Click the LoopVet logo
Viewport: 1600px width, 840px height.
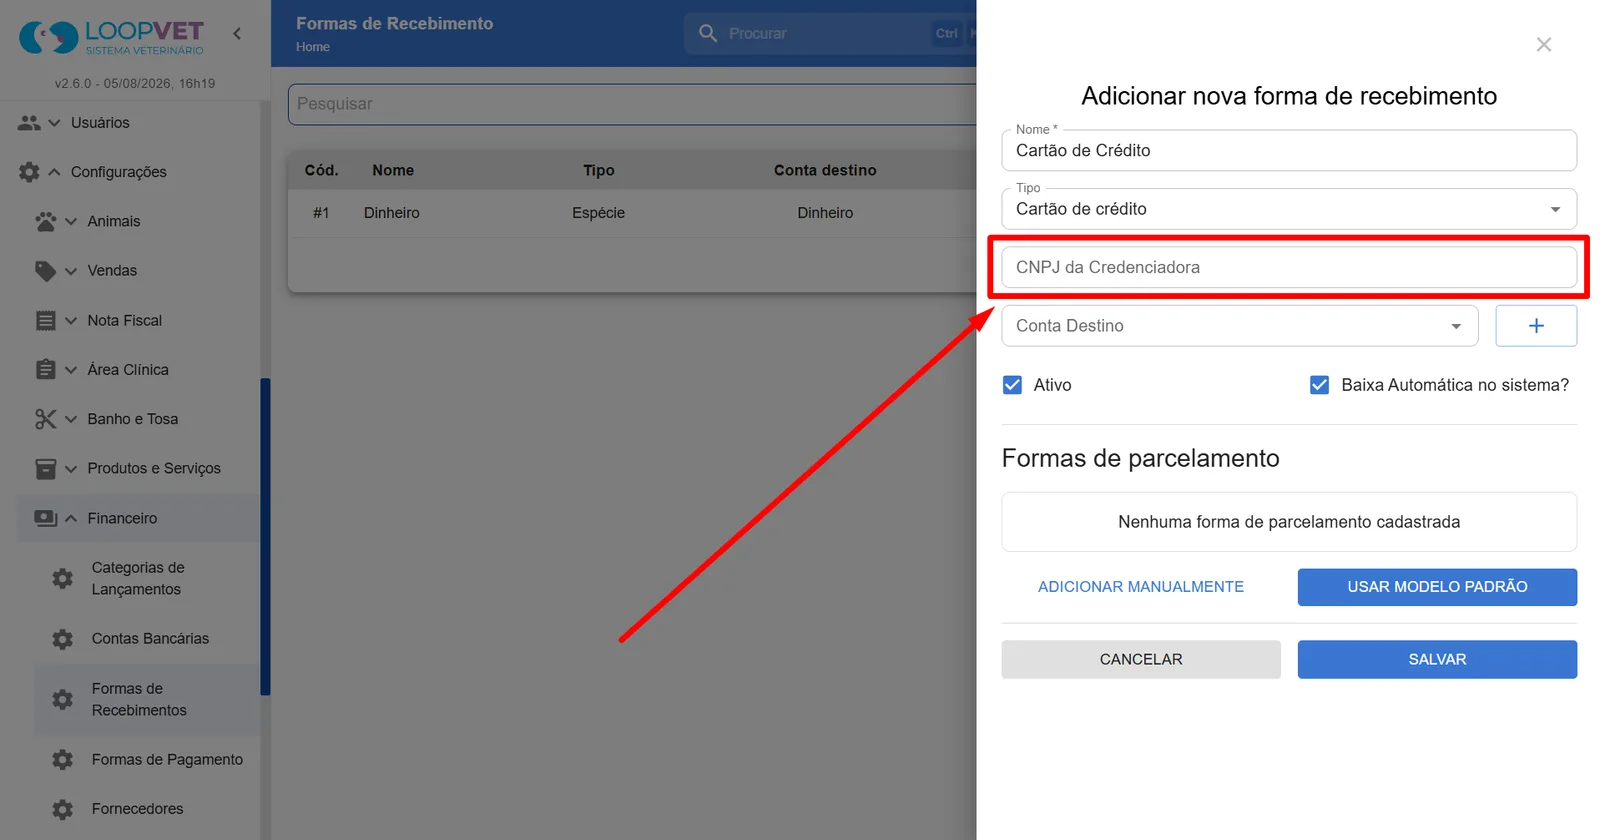click(111, 37)
